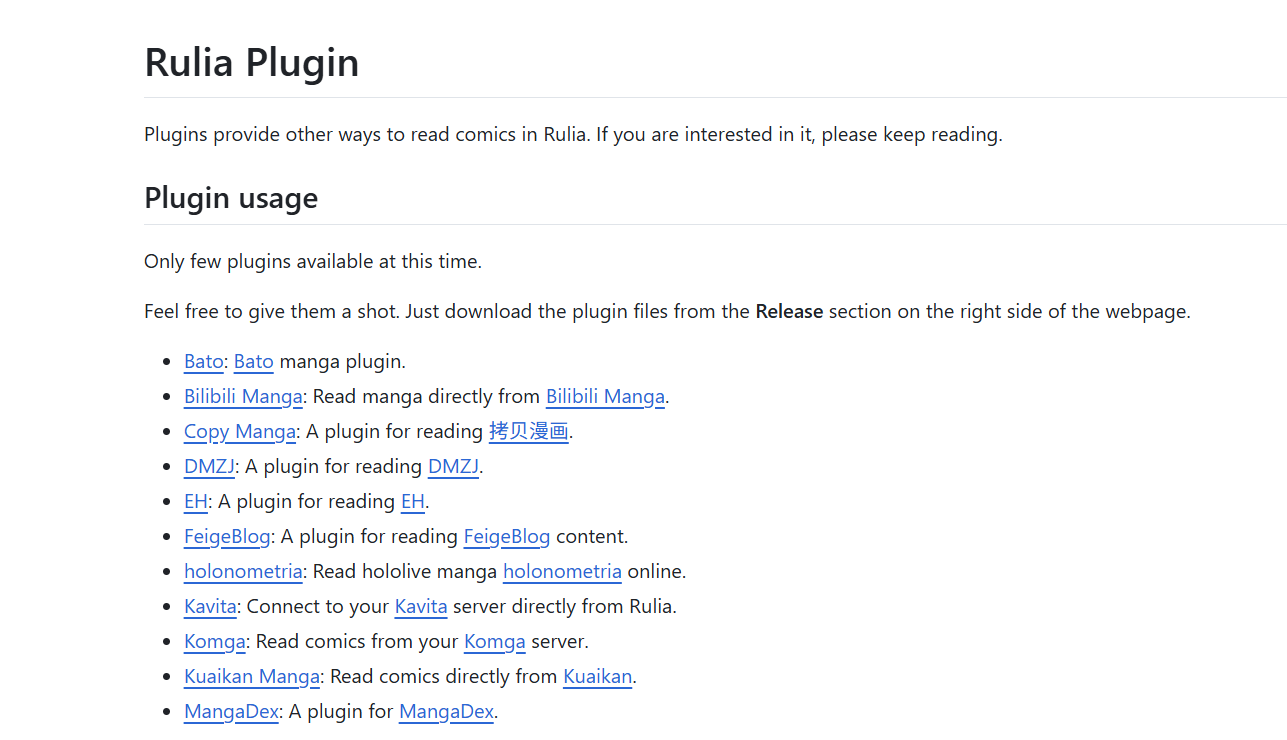Open the Copy Manga plugin link
Screen dimensions: 1287x740
[240, 432]
